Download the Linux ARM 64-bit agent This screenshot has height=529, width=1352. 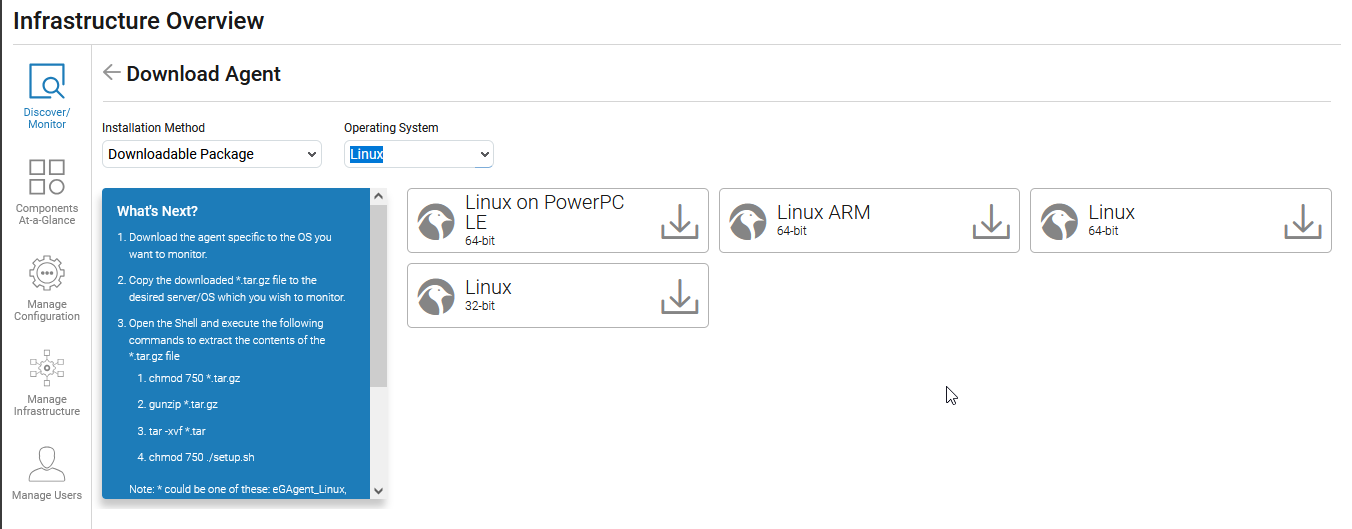(990, 221)
